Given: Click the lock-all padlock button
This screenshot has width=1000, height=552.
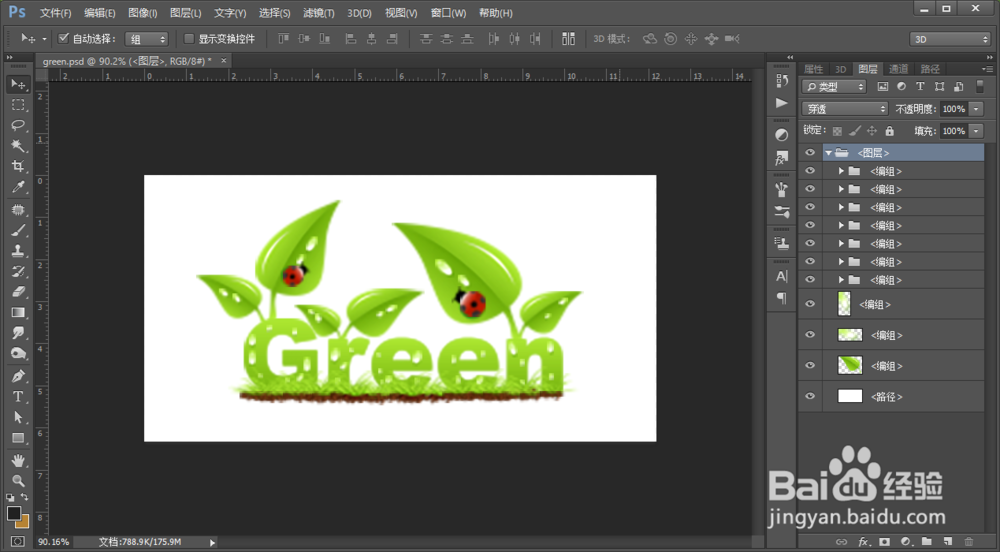Looking at the screenshot, I should pyautogui.click(x=889, y=131).
